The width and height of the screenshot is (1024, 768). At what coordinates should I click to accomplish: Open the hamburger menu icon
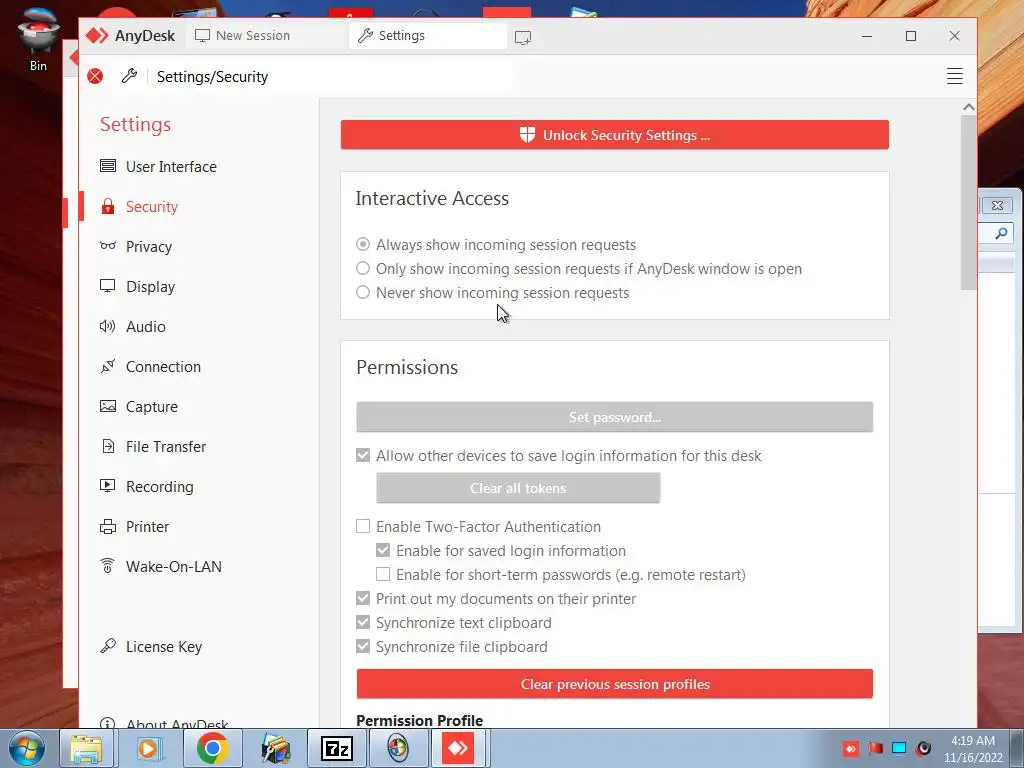coord(955,76)
